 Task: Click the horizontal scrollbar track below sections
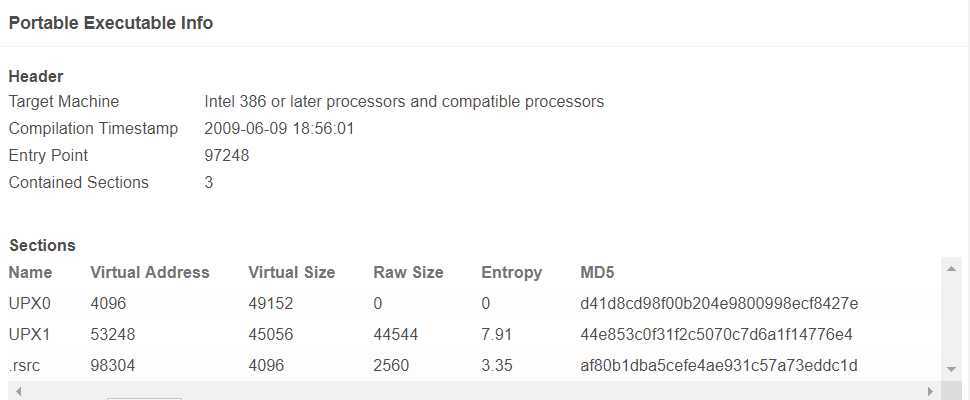pos(474,391)
